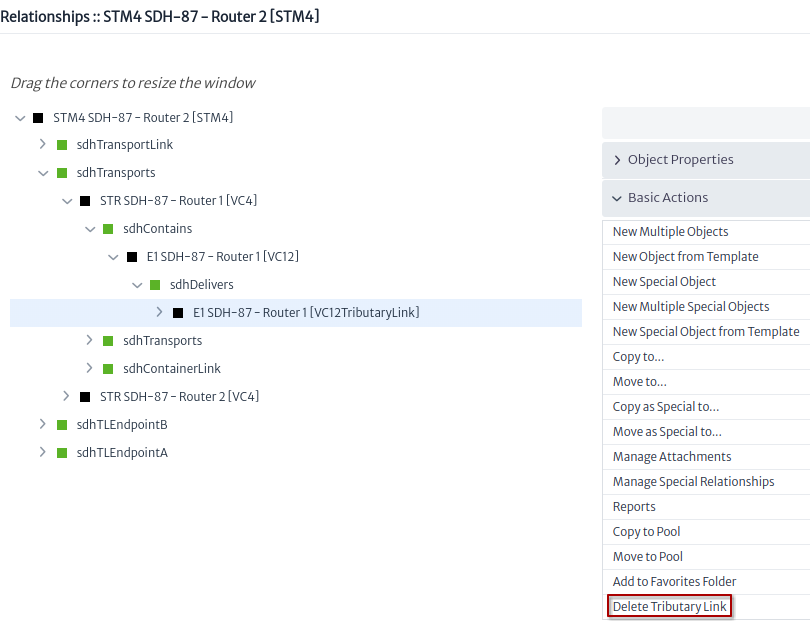Screen dimensions: 810x623
Task: Expand the sdhTLEndpointB node
Action: point(43,424)
